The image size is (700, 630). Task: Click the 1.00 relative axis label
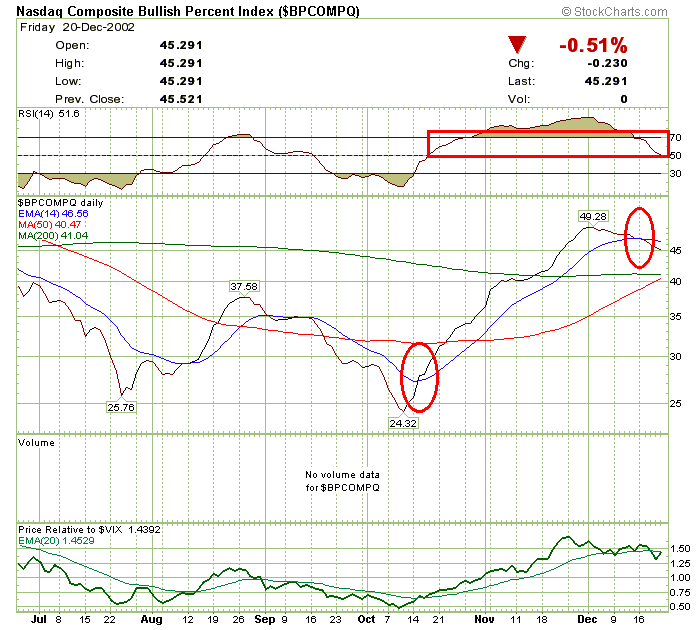680,577
